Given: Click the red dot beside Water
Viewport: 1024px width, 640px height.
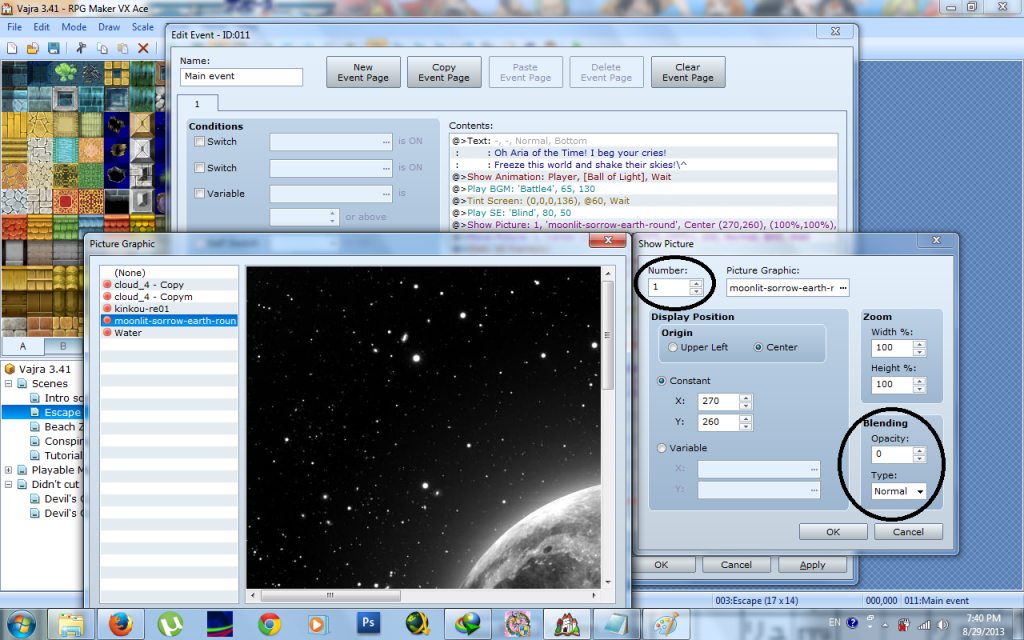Looking at the screenshot, I should pyautogui.click(x=107, y=332).
